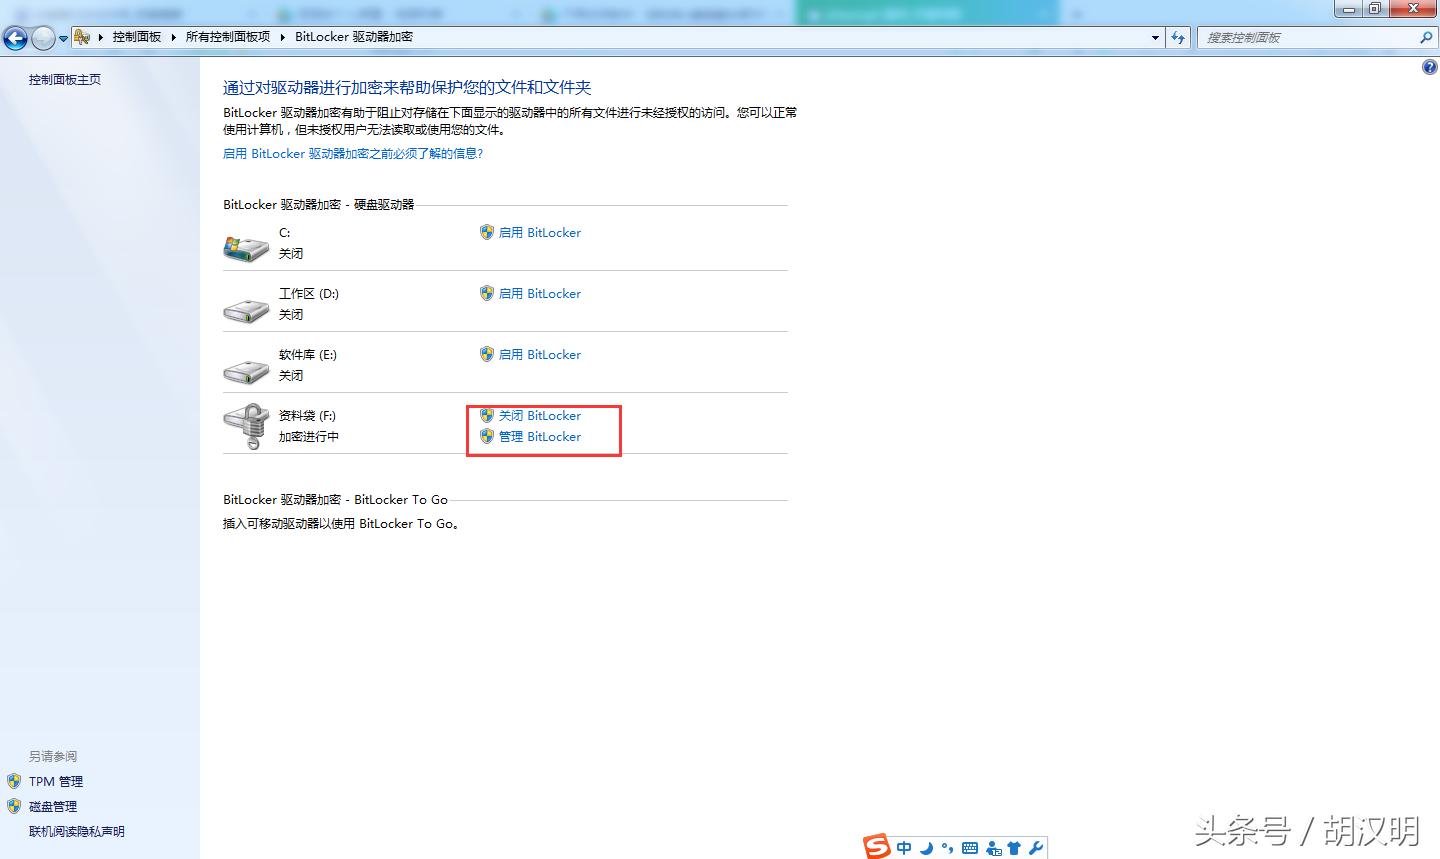The image size is (1440, 859).
Task: Click the TPM 管理 shield icon
Action: point(13,781)
